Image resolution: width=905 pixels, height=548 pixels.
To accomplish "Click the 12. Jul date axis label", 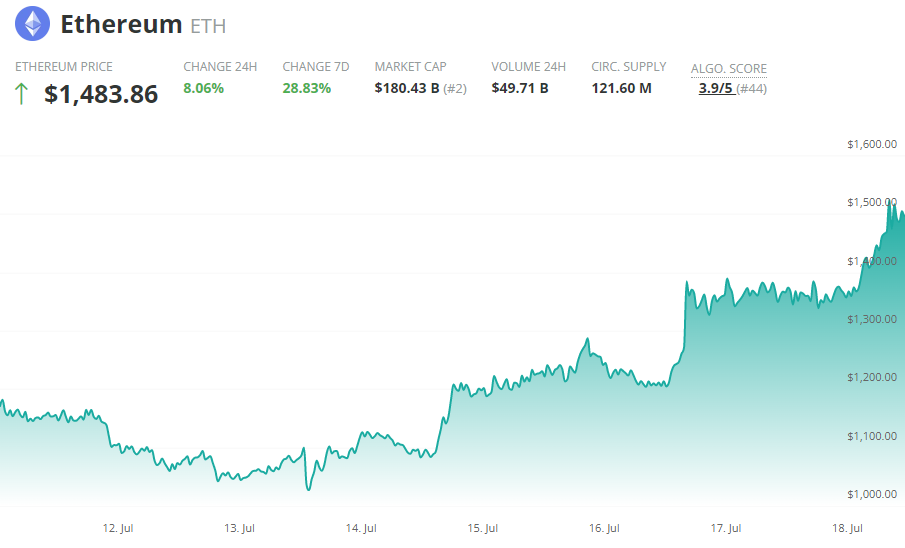I will [x=118, y=528].
